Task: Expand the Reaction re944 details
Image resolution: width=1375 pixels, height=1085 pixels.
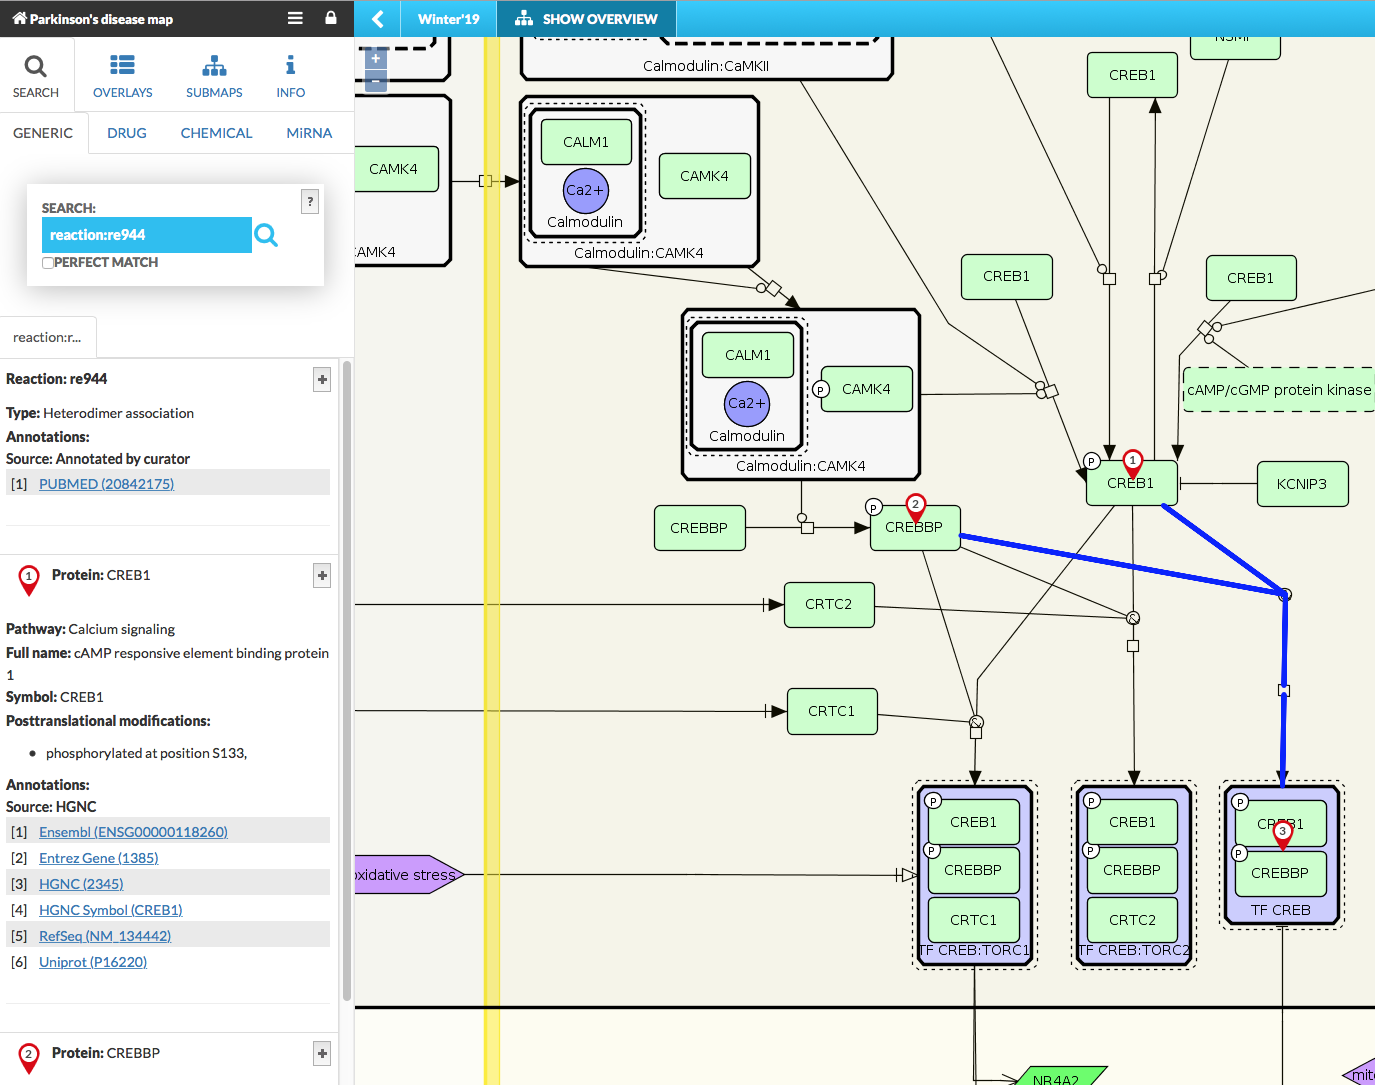Action: point(322,379)
